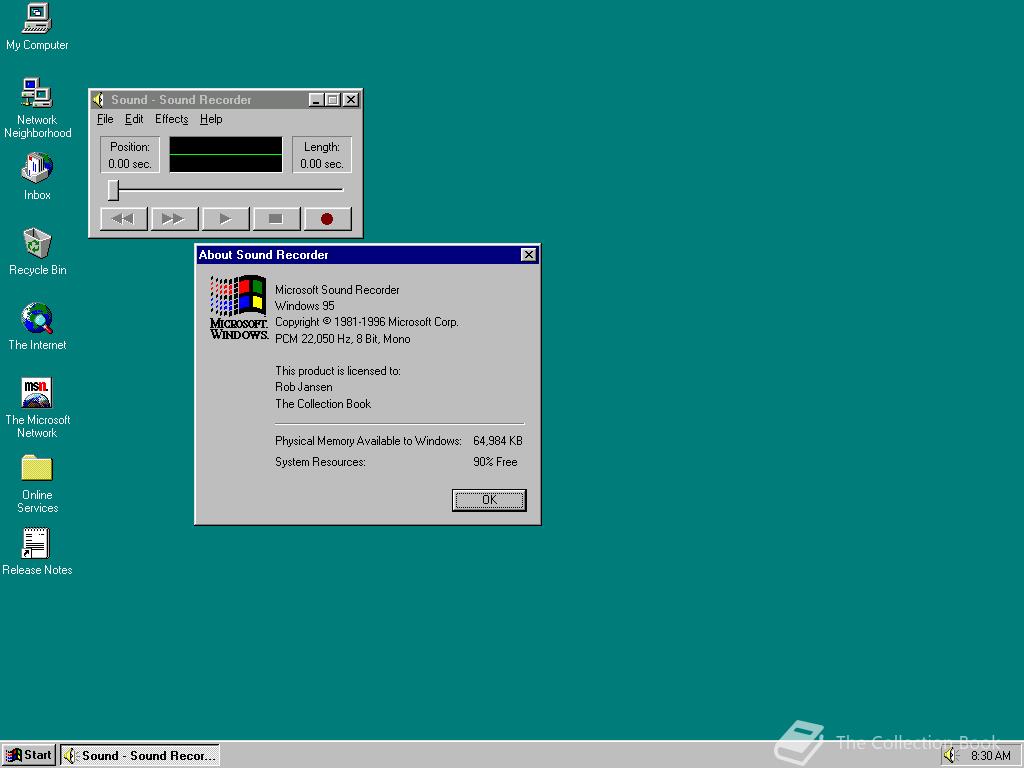Click the 'PCM 22,050 Hz, 8 Bit, Mono' text
The image size is (1024, 768).
click(x=343, y=339)
